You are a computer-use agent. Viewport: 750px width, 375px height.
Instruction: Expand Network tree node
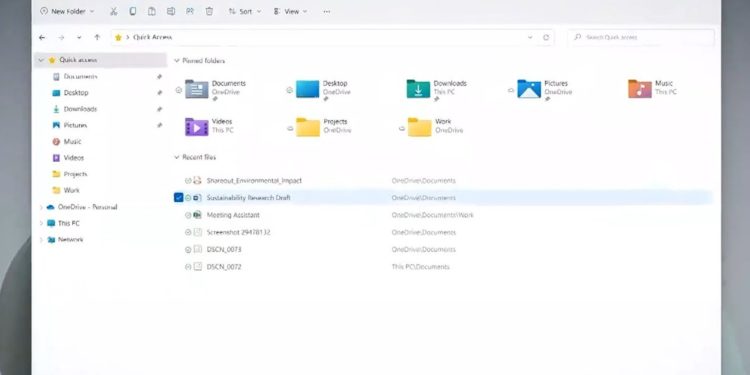tap(41, 240)
